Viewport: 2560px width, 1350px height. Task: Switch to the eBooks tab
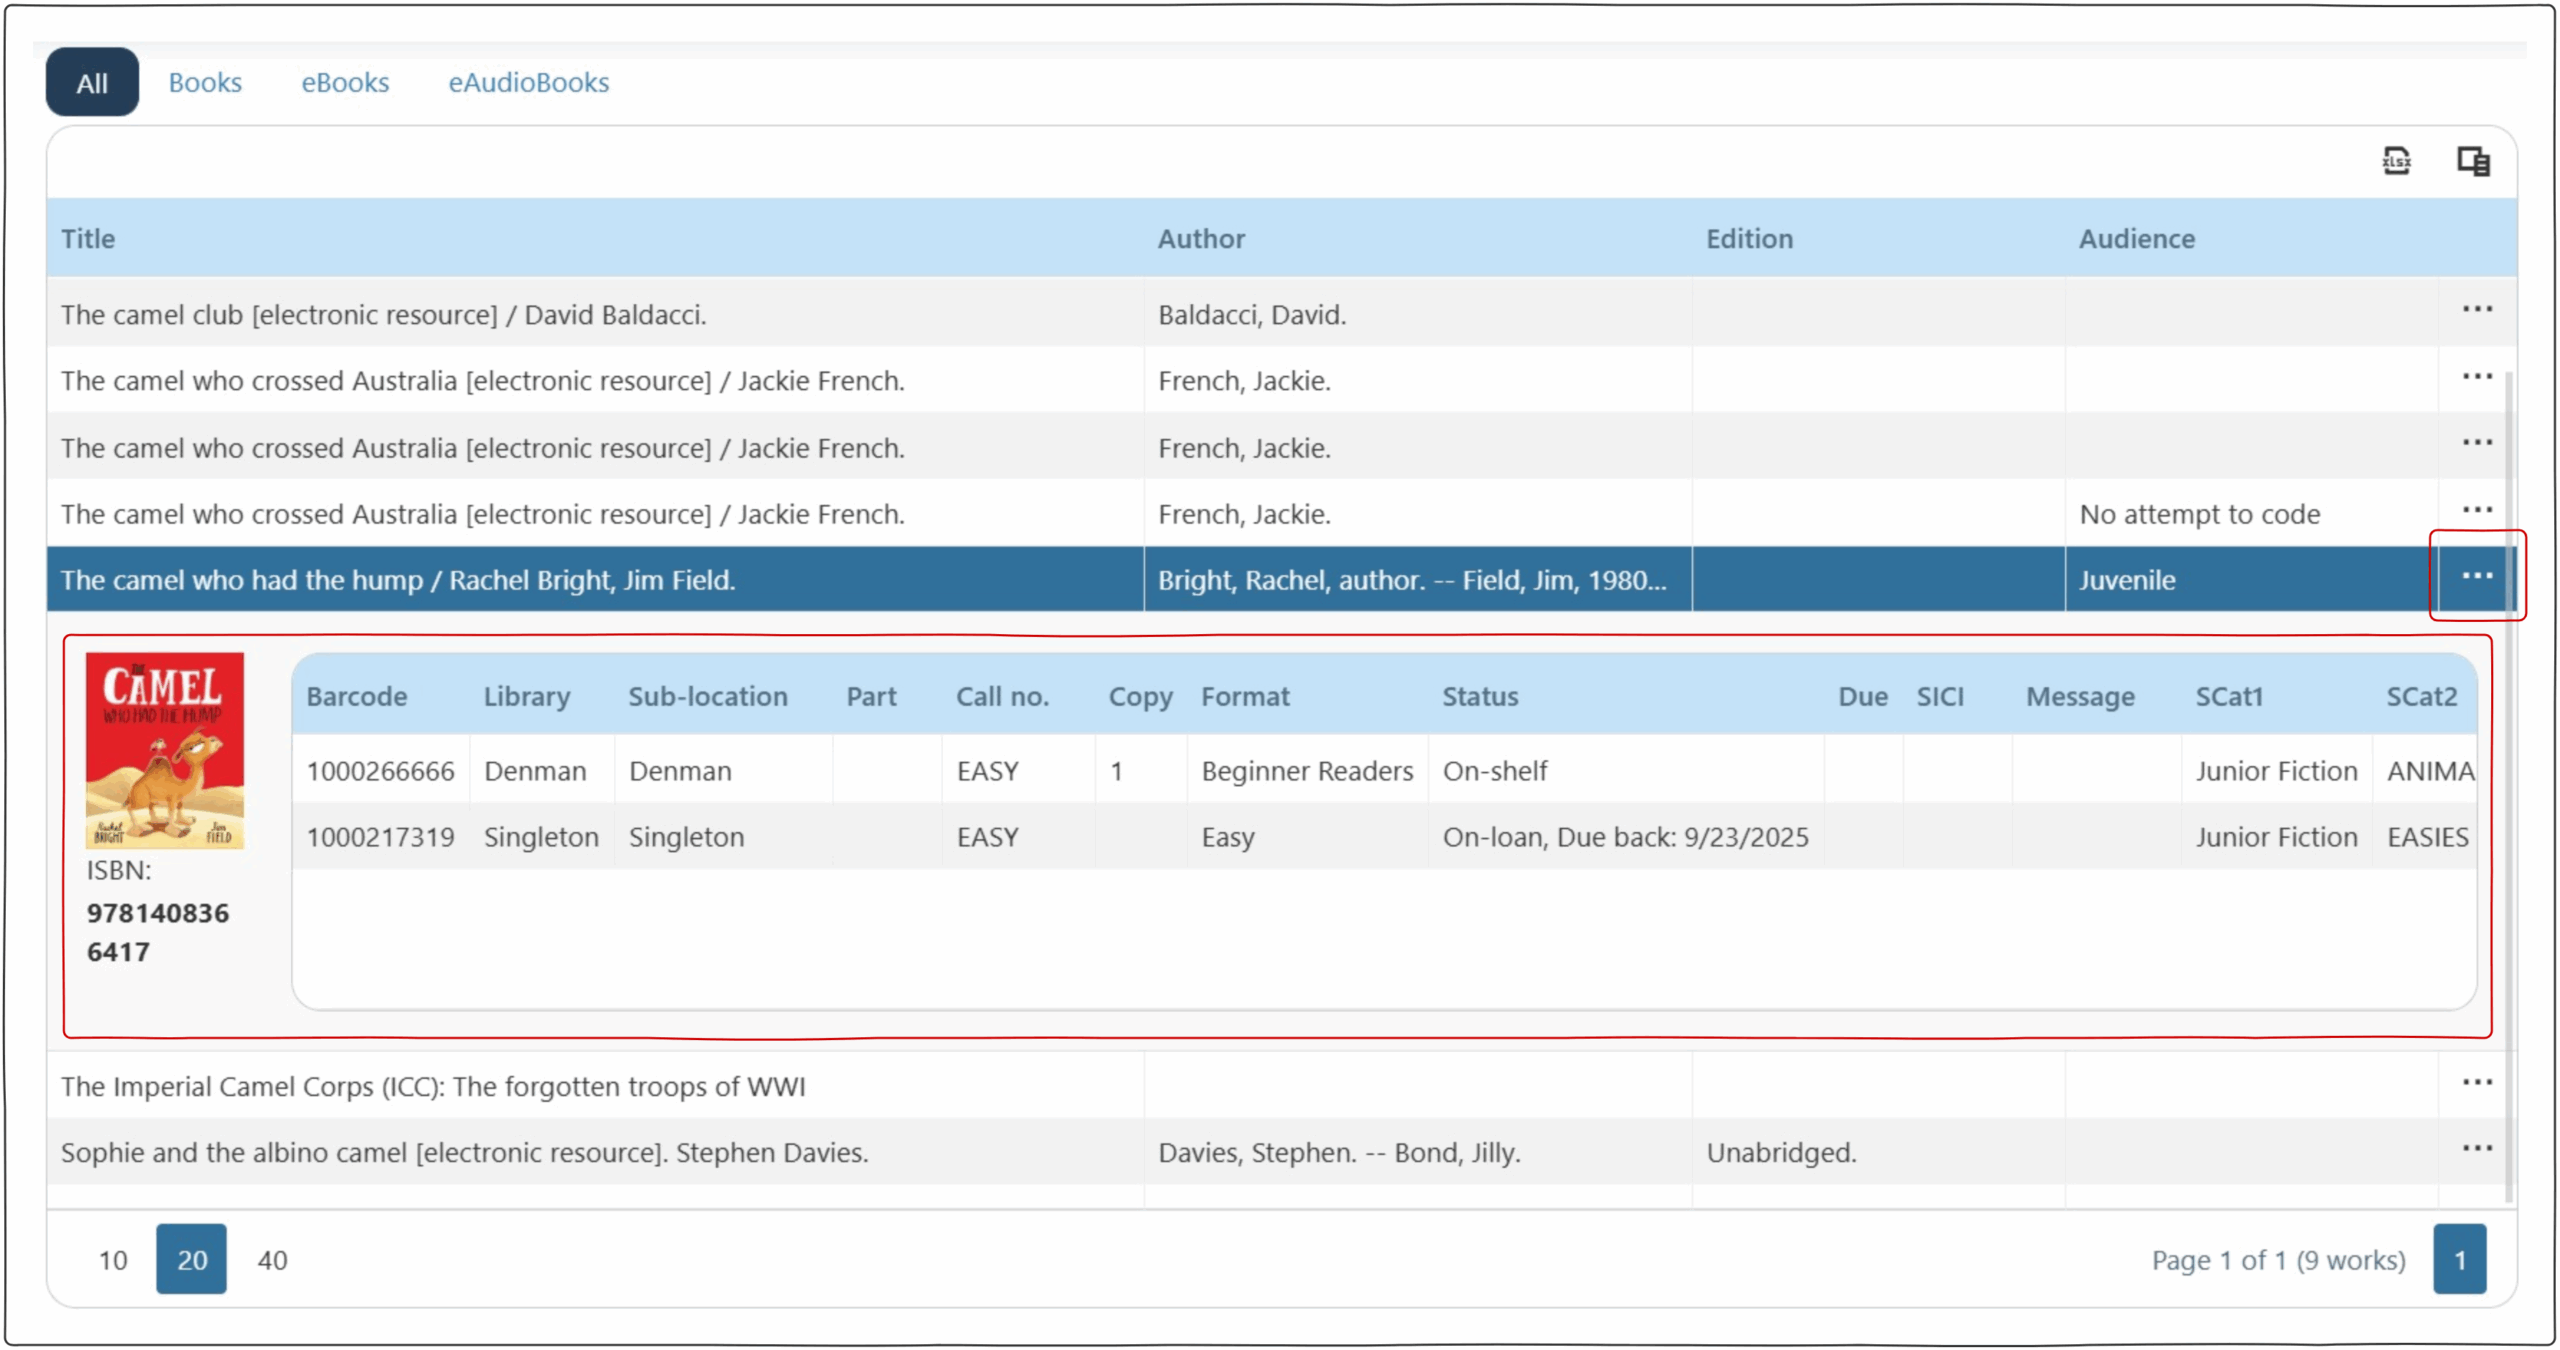(345, 82)
